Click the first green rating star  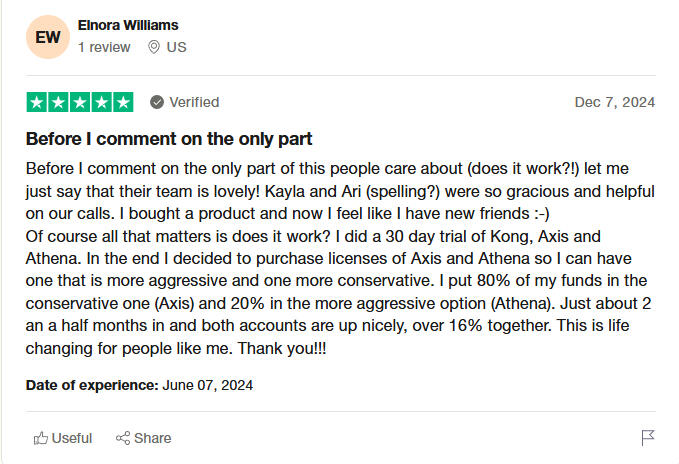coord(36,102)
